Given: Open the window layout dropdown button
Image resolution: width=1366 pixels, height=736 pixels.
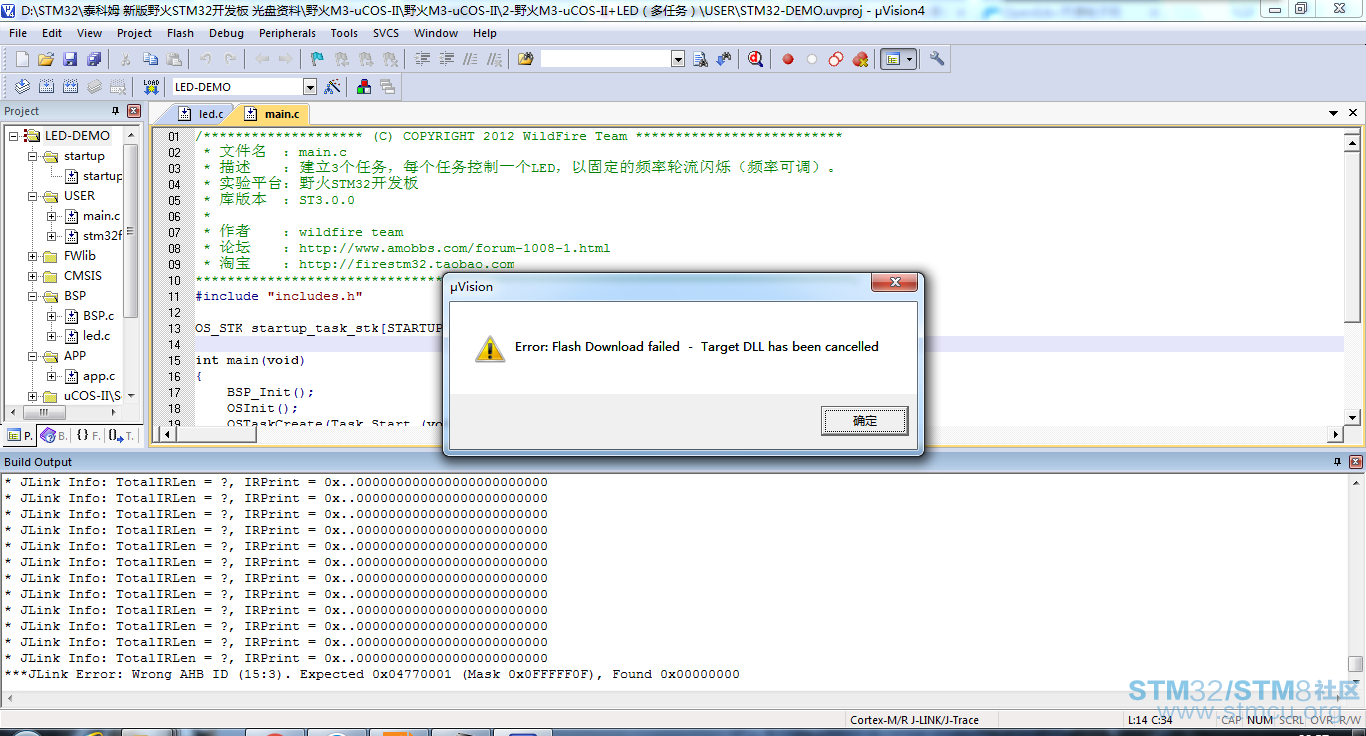Looking at the screenshot, I should (x=910, y=60).
